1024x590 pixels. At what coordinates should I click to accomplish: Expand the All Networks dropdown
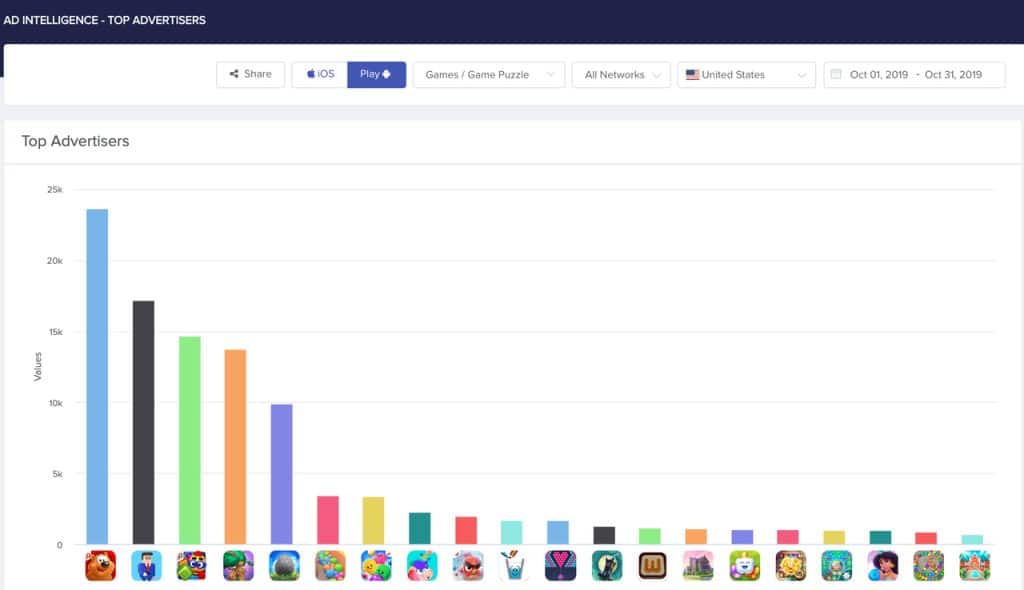click(621, 74)
